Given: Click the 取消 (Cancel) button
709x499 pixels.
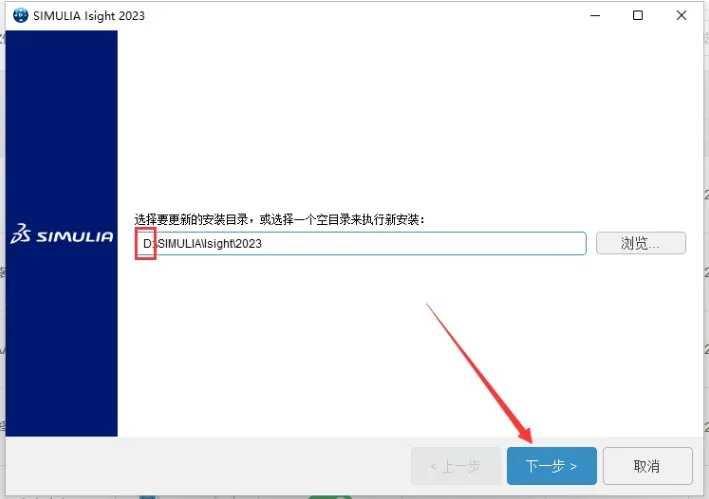Looking at the screenshot, I should (648, 466).
